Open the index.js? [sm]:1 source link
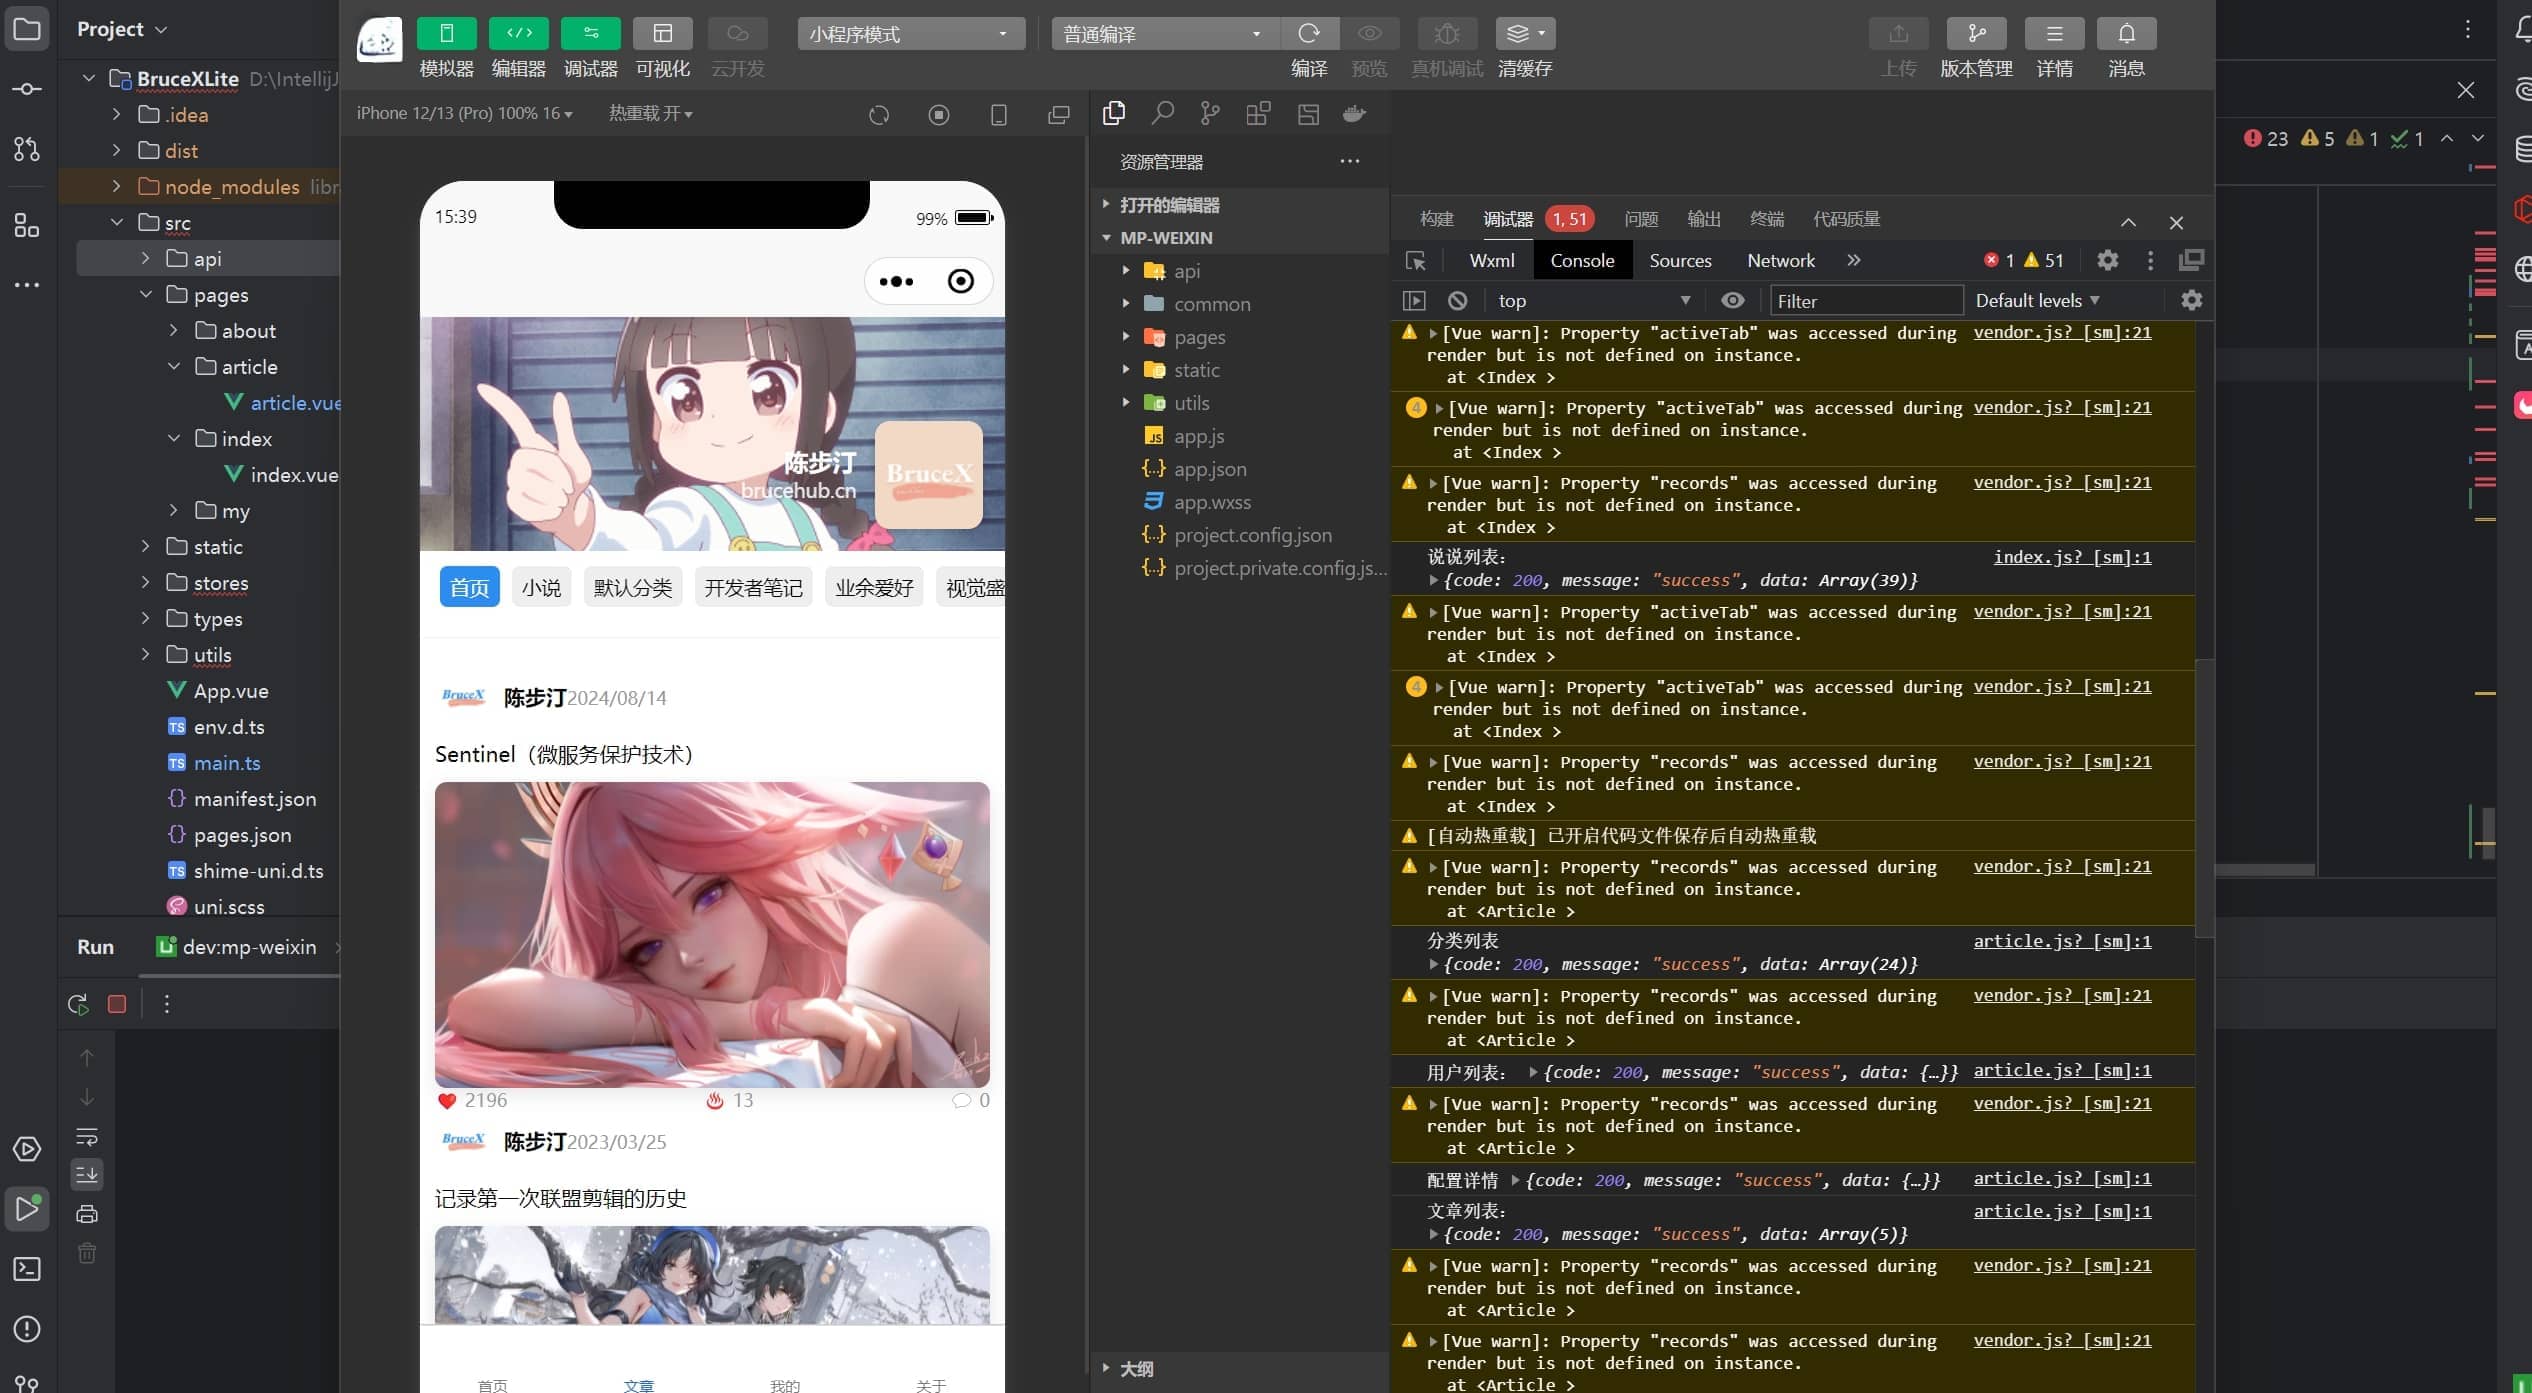Image resolution: width=2532 pixels, height=1393 pixels. [x=2072, y=558]
